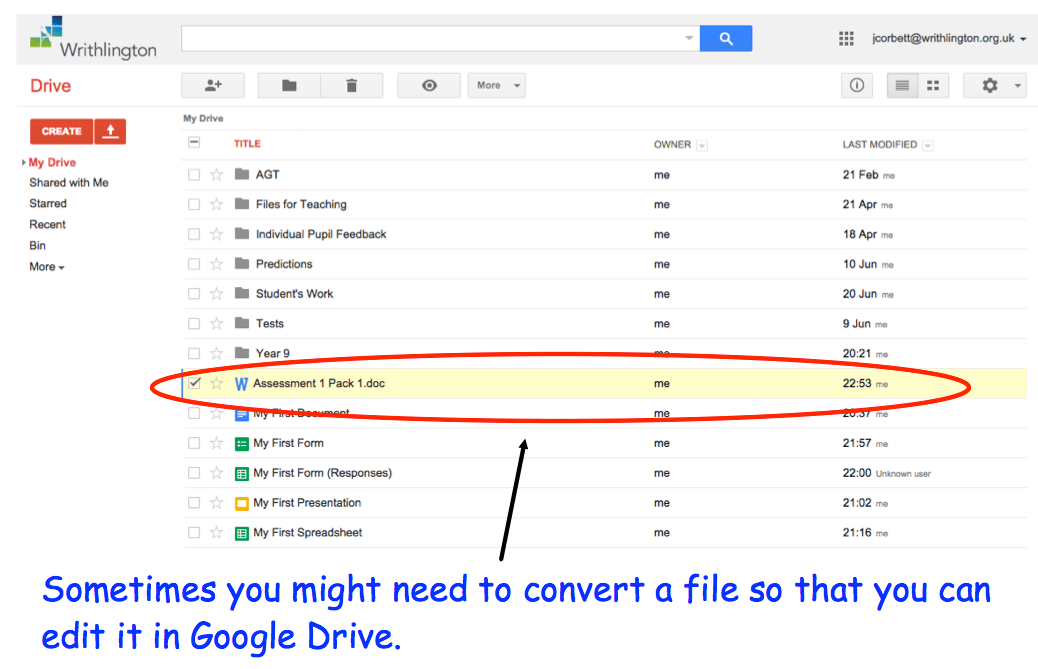
Task: Click the Student's Work folder icon
Action: pos(242,293)
